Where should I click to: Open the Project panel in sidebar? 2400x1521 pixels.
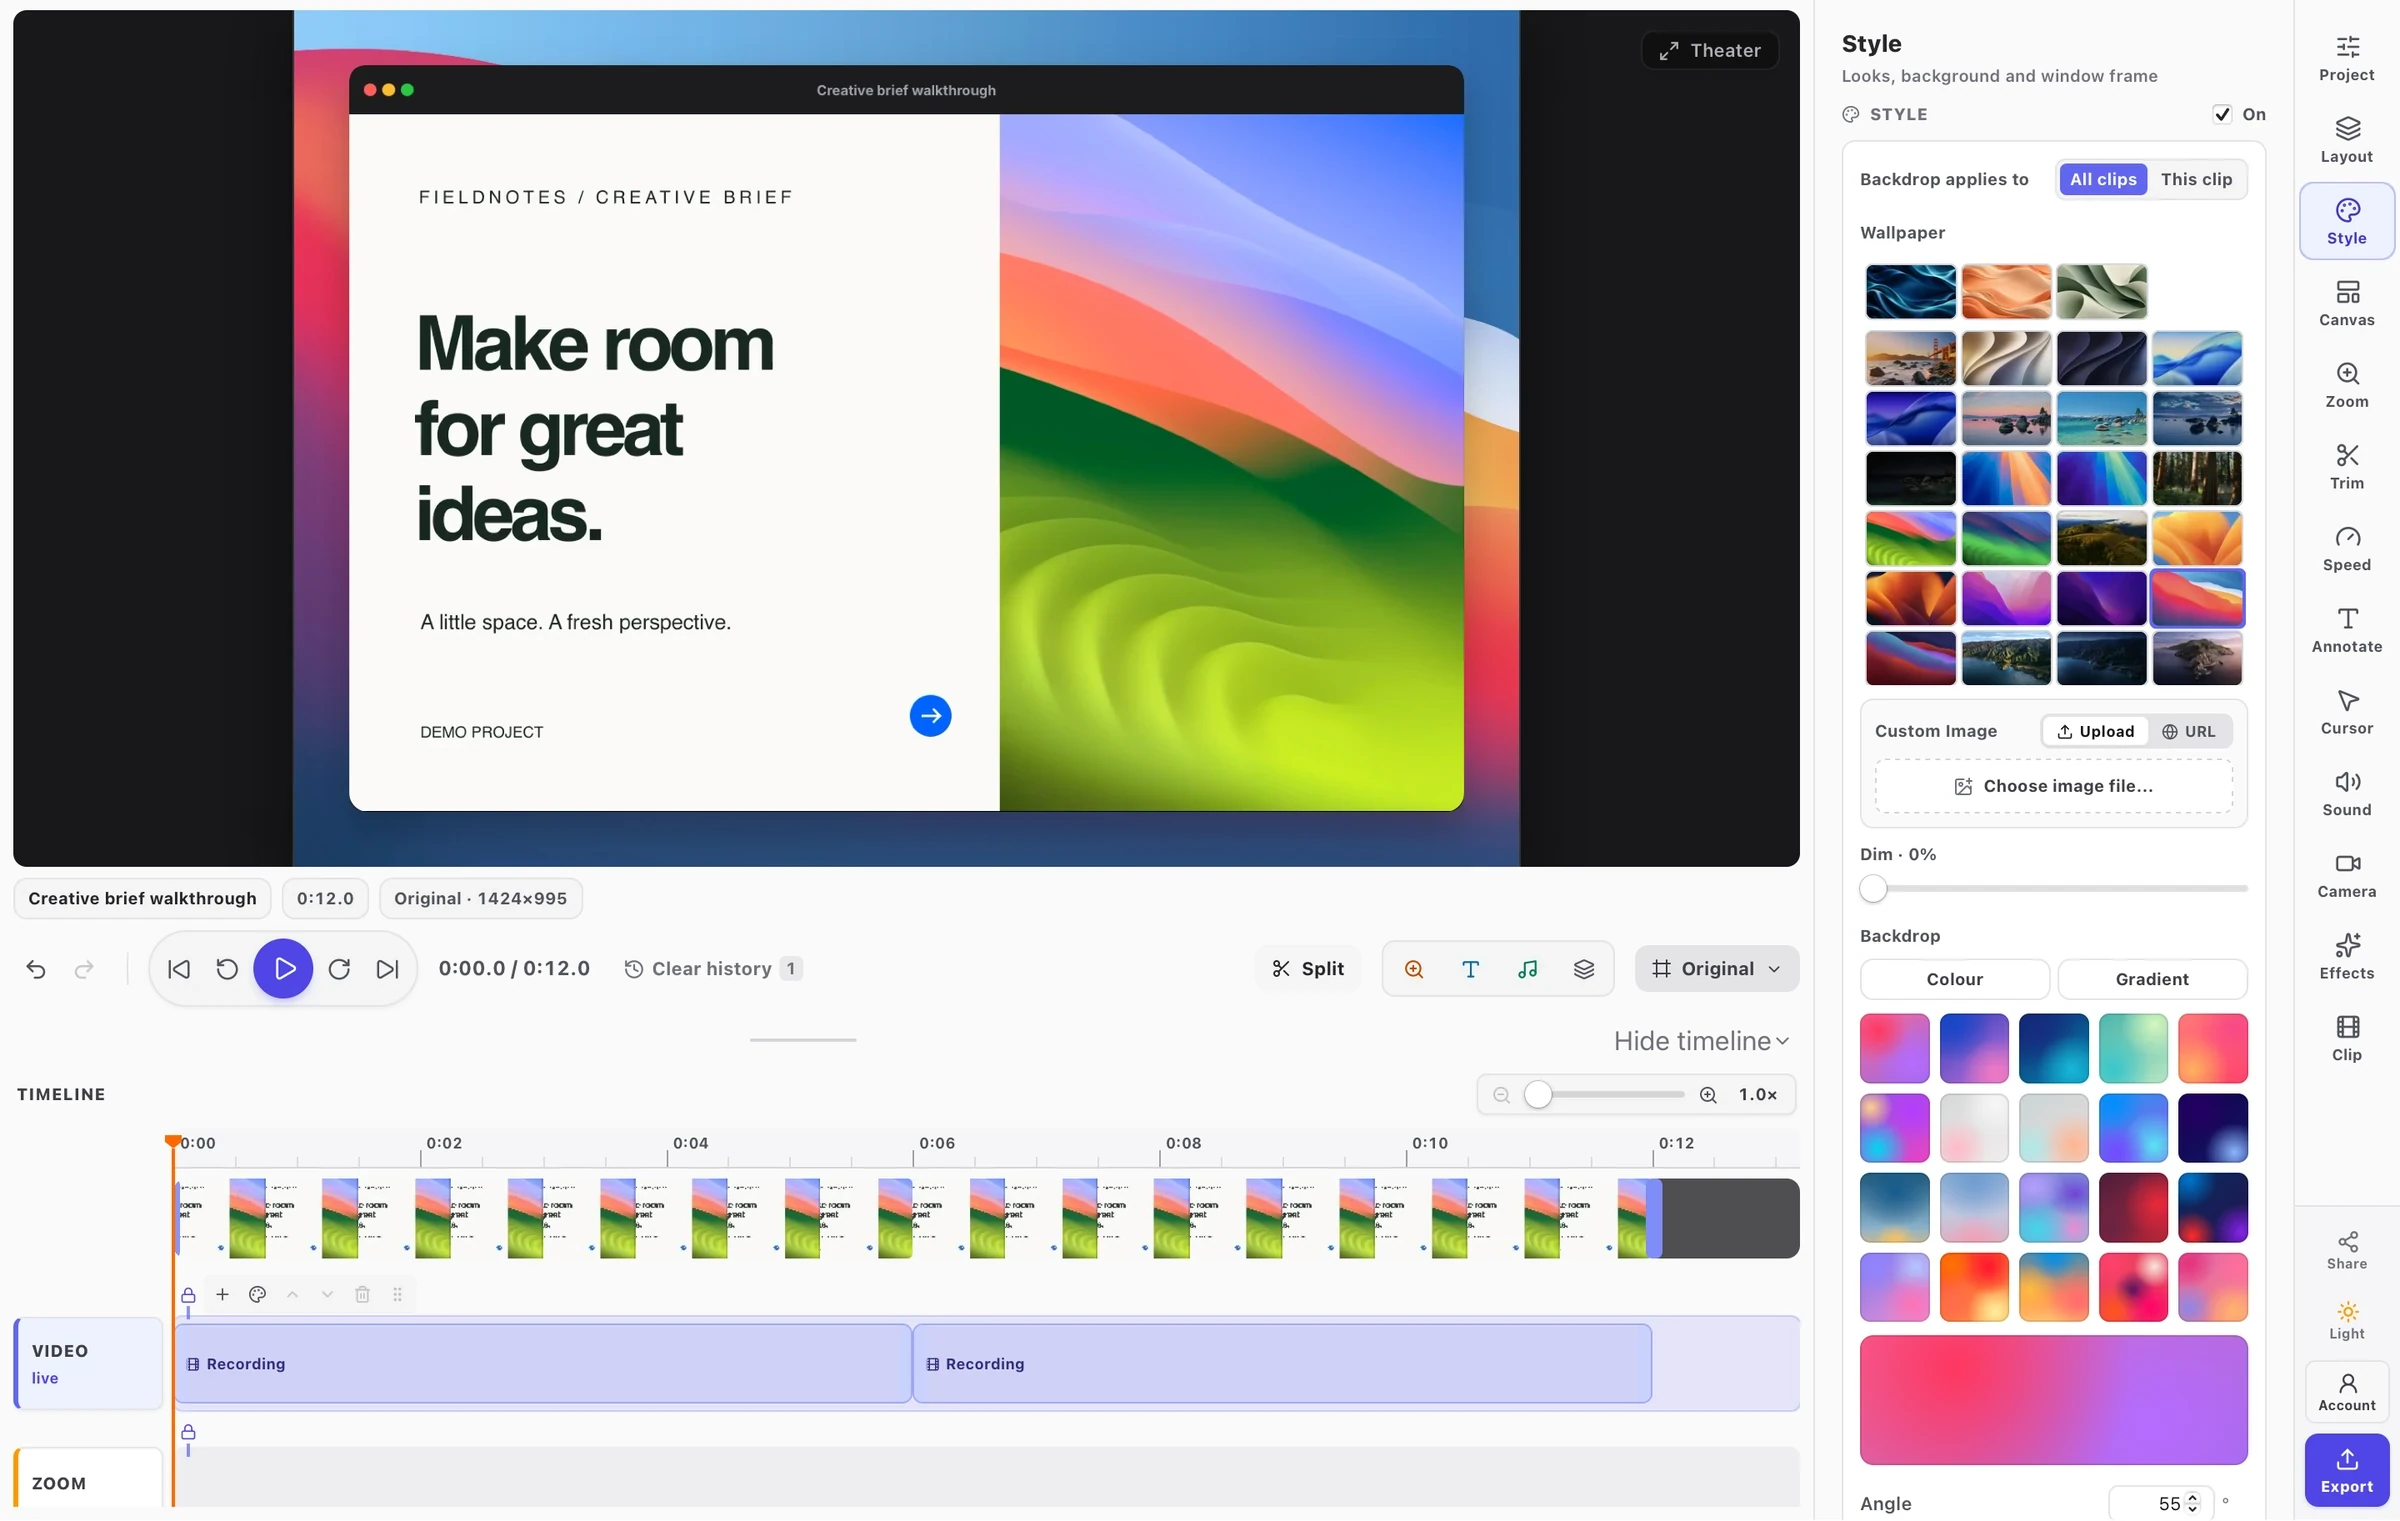pos(2346,58)
